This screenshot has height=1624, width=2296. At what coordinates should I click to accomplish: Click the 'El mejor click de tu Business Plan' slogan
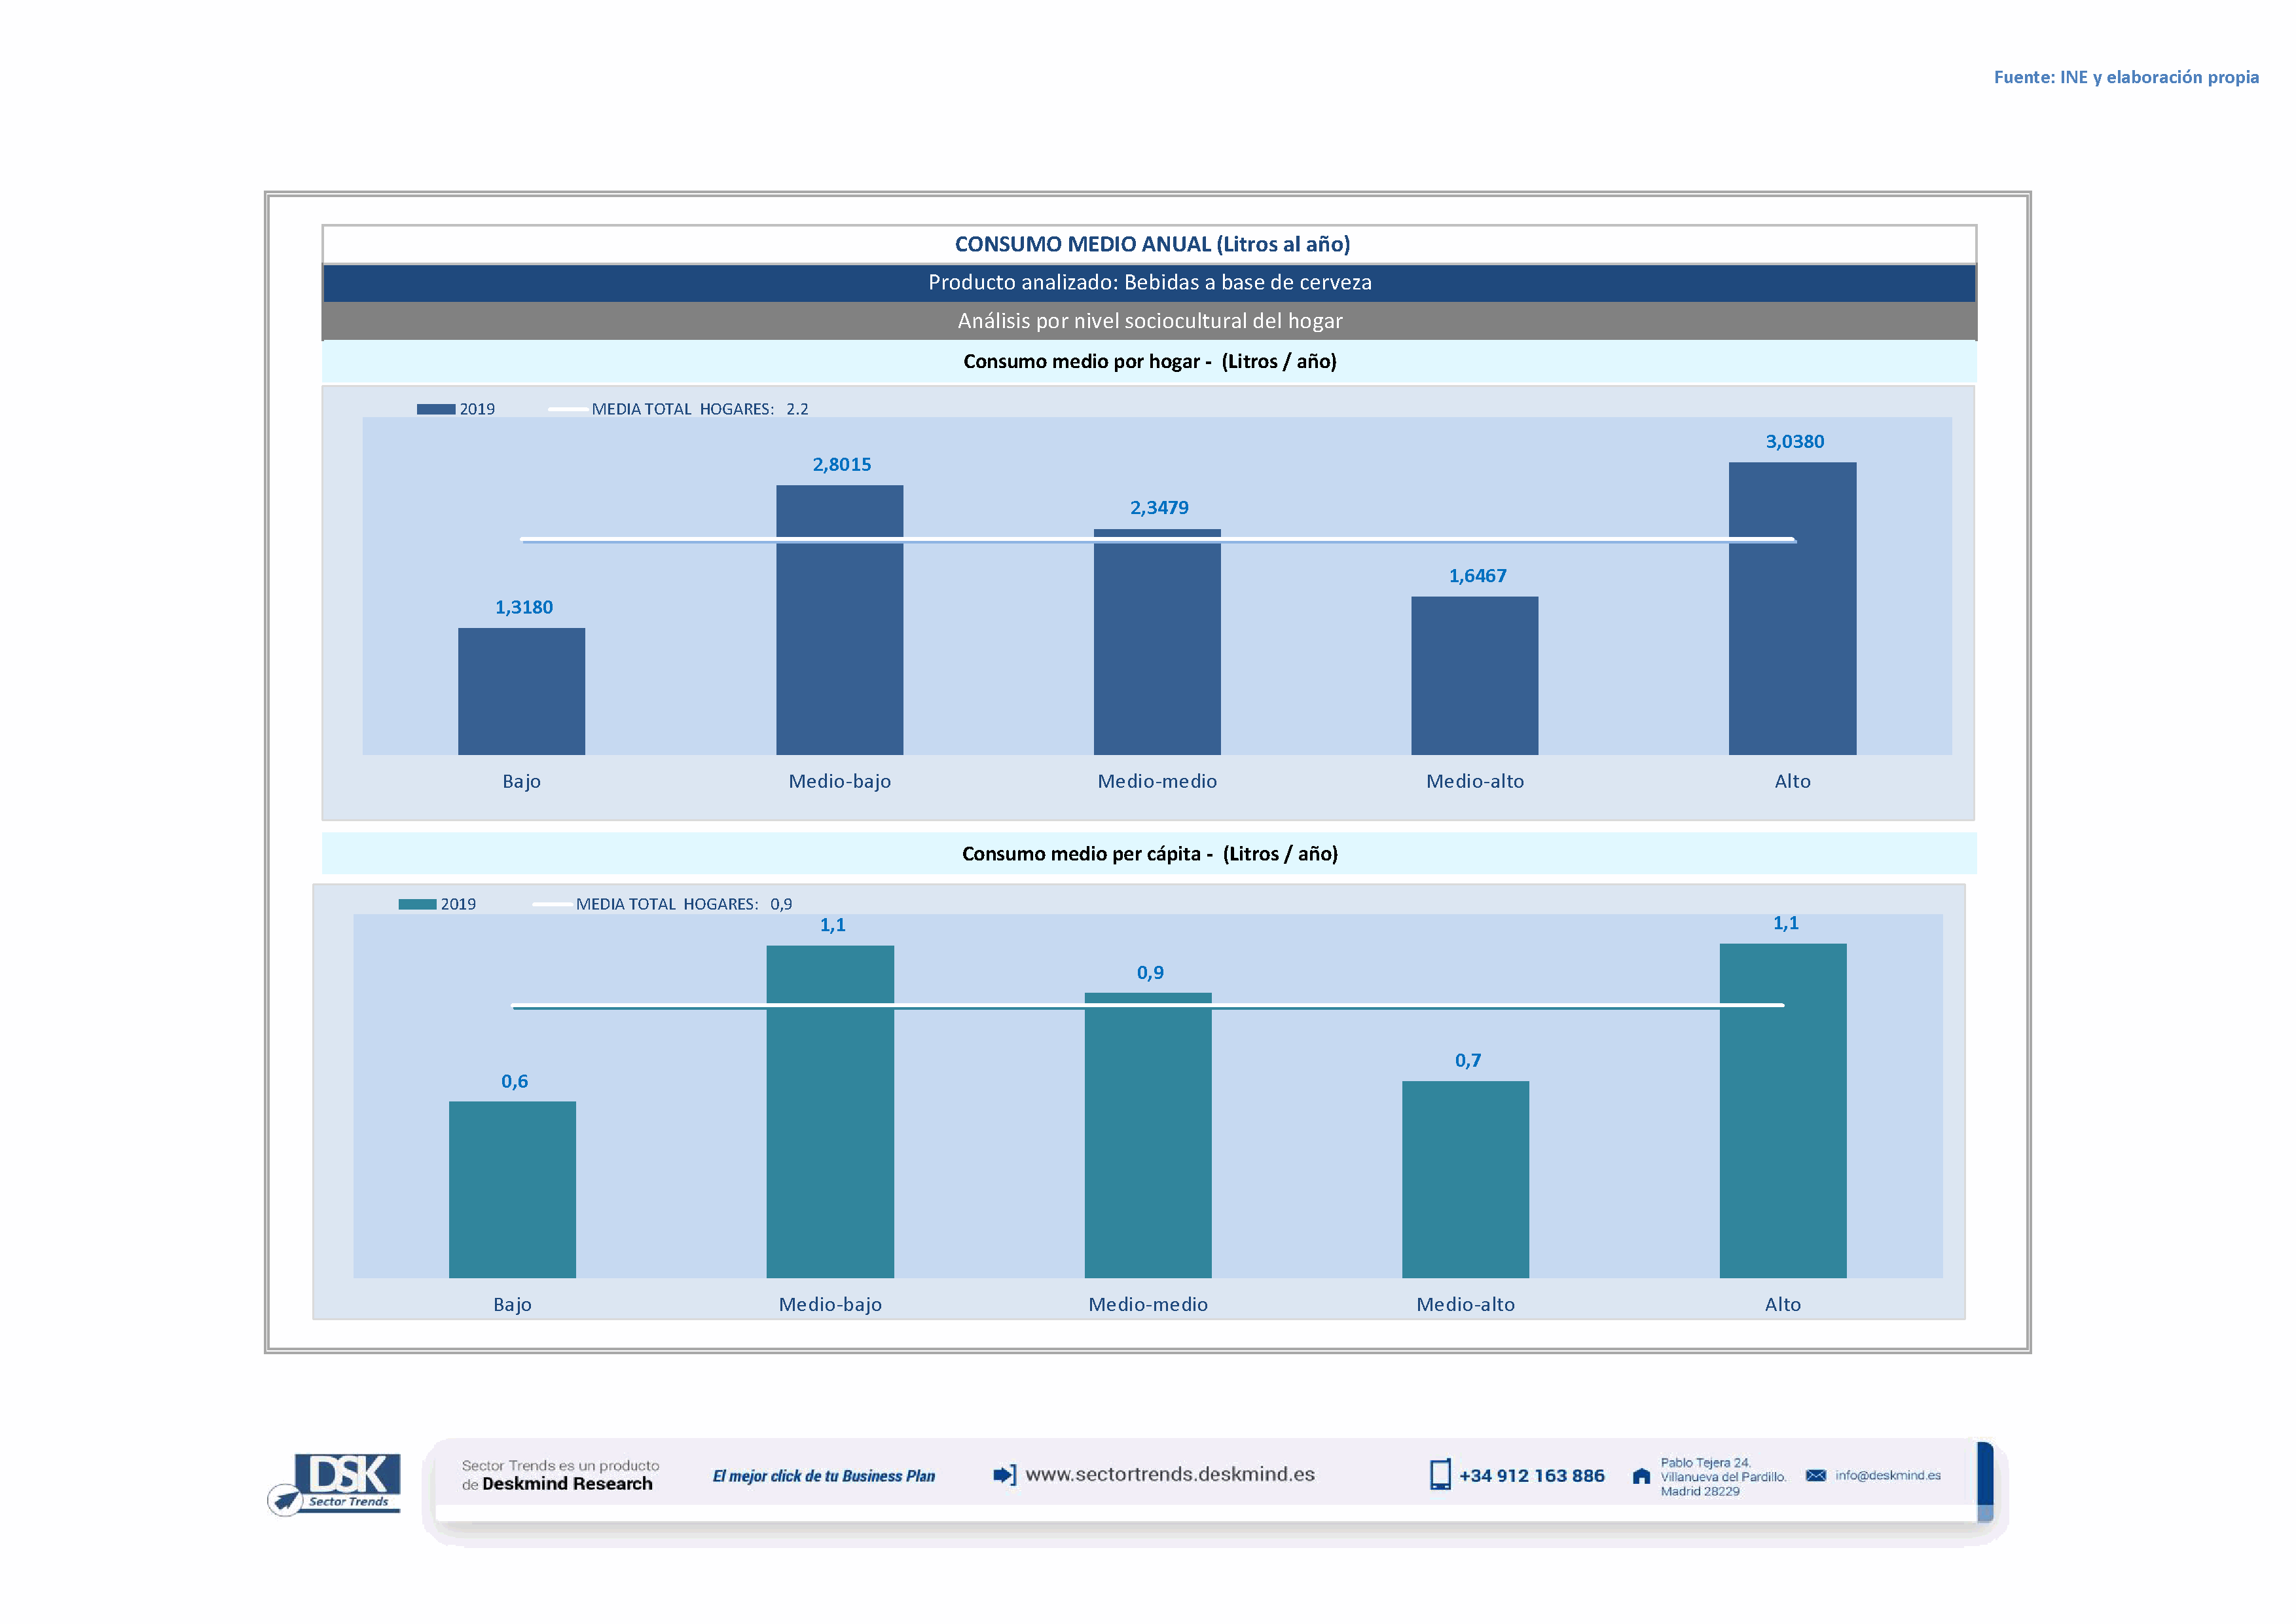[x=823, y=1476]
